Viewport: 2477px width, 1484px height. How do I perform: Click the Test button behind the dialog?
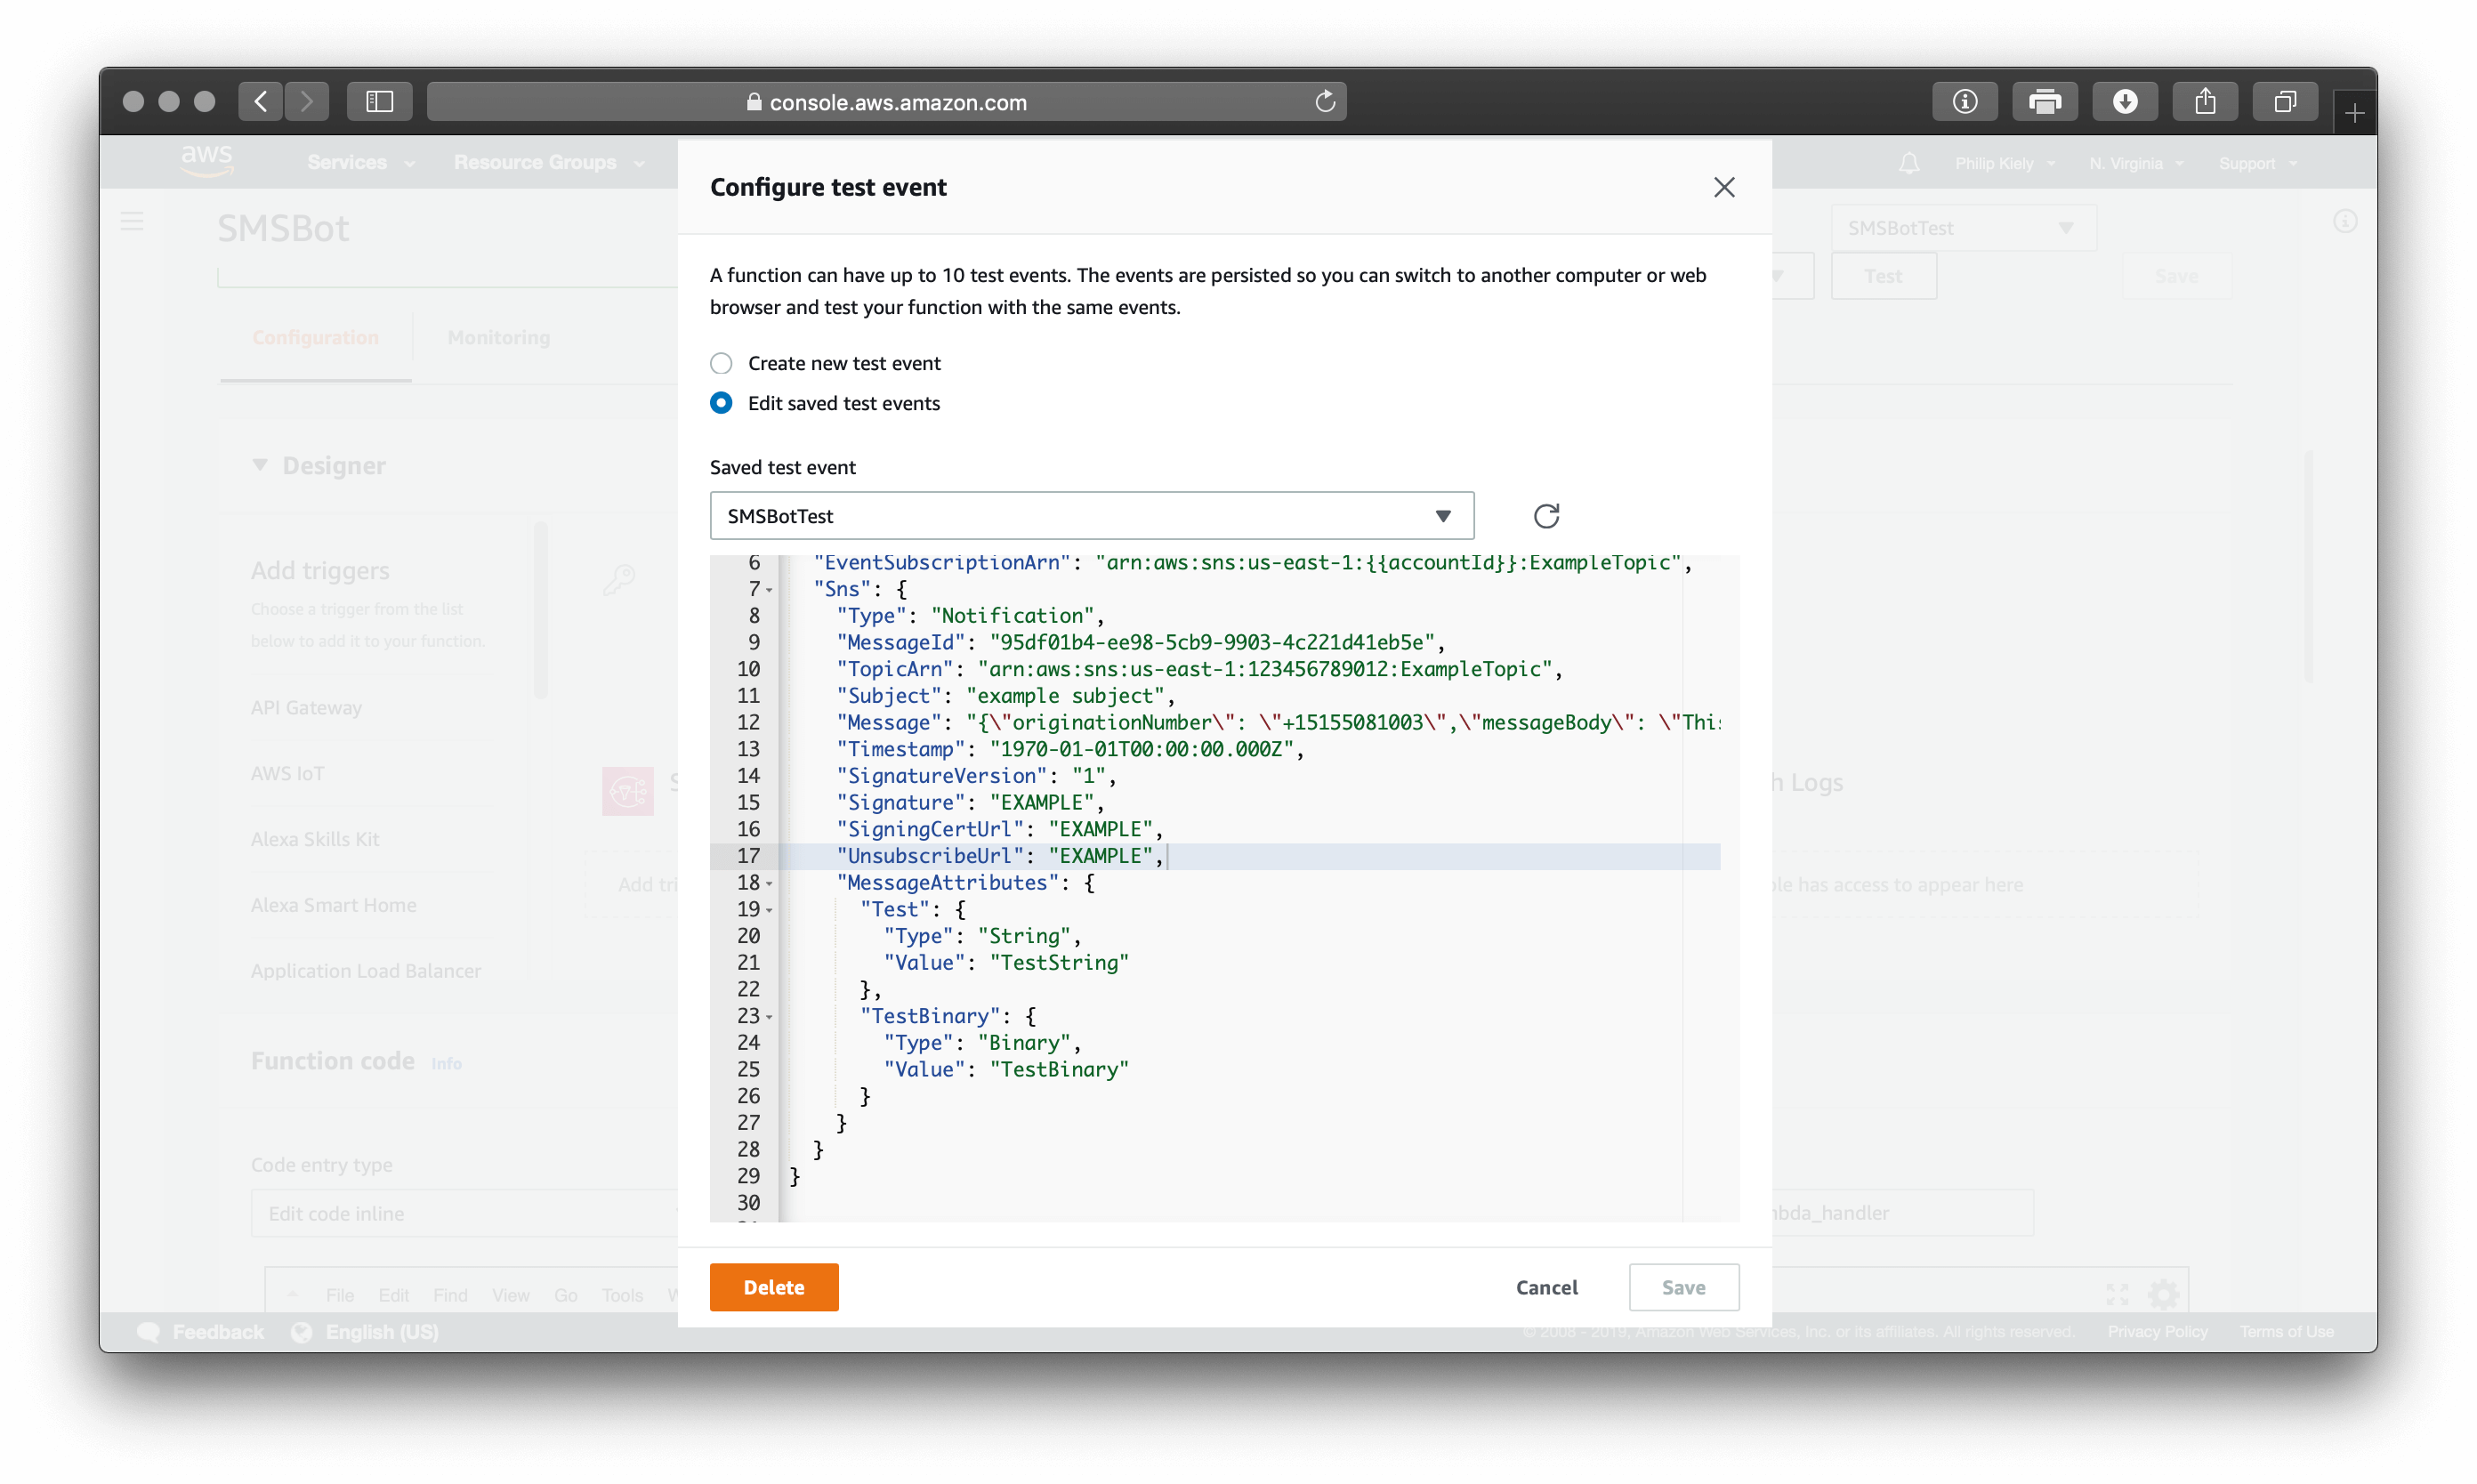pyautogui.click(x=1883, y=276)
